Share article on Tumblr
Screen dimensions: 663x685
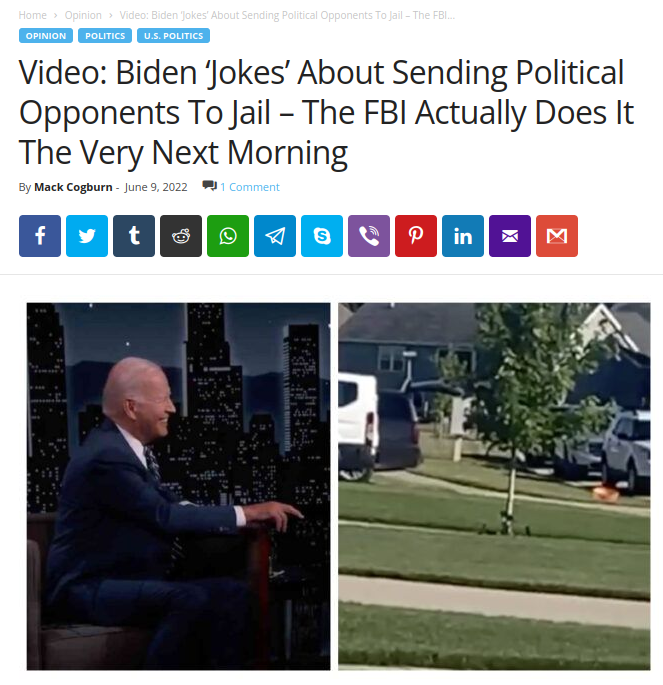tap(134, 236)
